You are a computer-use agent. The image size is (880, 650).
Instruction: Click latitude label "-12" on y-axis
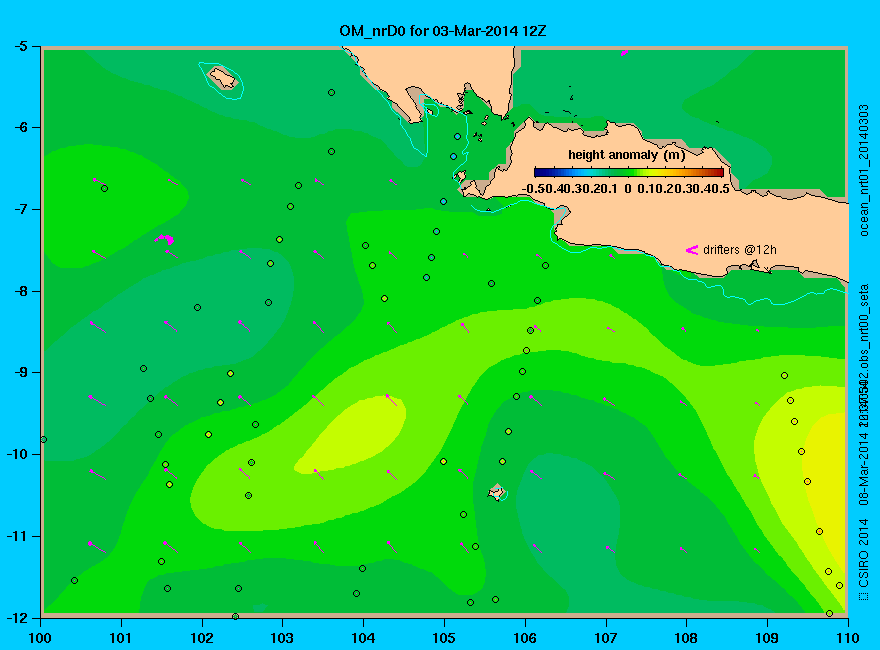(17, 617)
